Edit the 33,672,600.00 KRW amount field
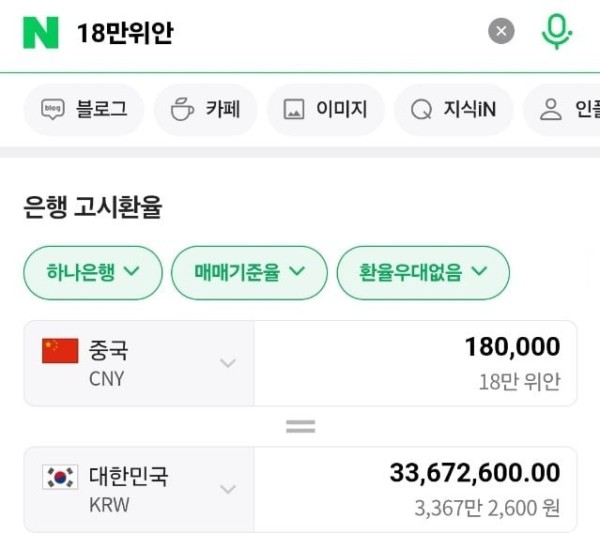The image size is (600, 549). pos(416,489)
